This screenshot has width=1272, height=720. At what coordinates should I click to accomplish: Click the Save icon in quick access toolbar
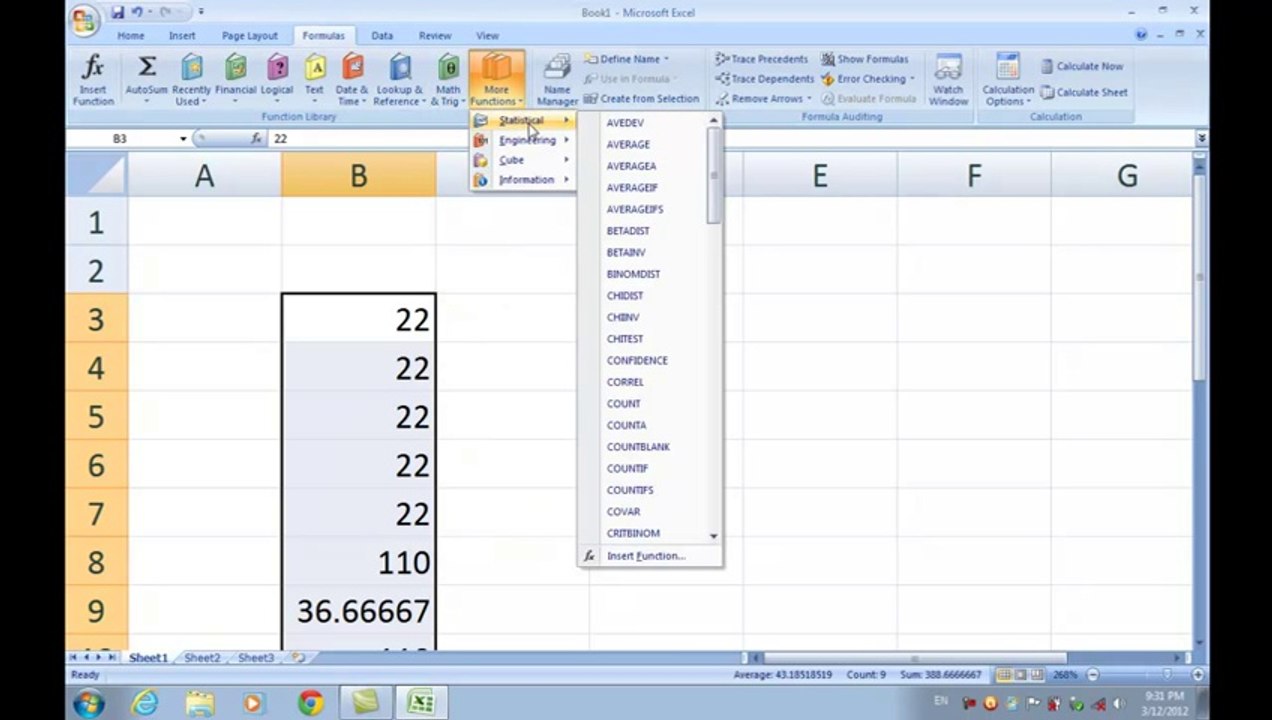click(118, 12)
